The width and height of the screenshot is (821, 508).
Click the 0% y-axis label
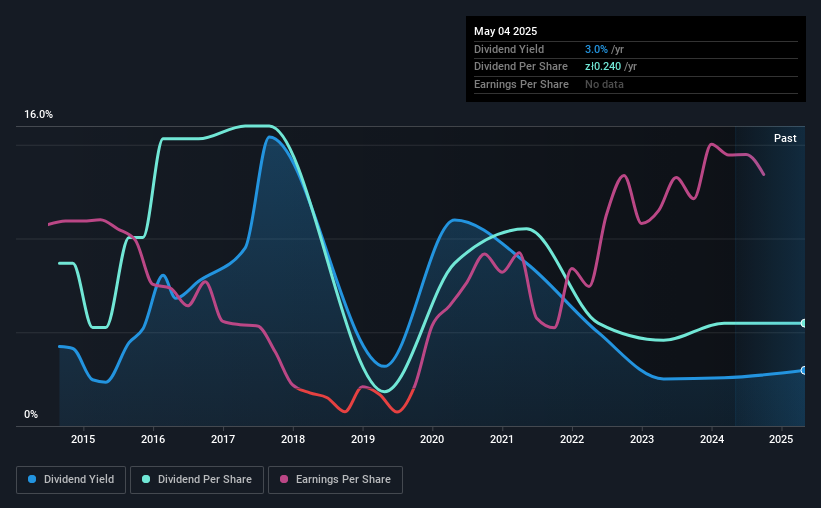click(31, 414)
